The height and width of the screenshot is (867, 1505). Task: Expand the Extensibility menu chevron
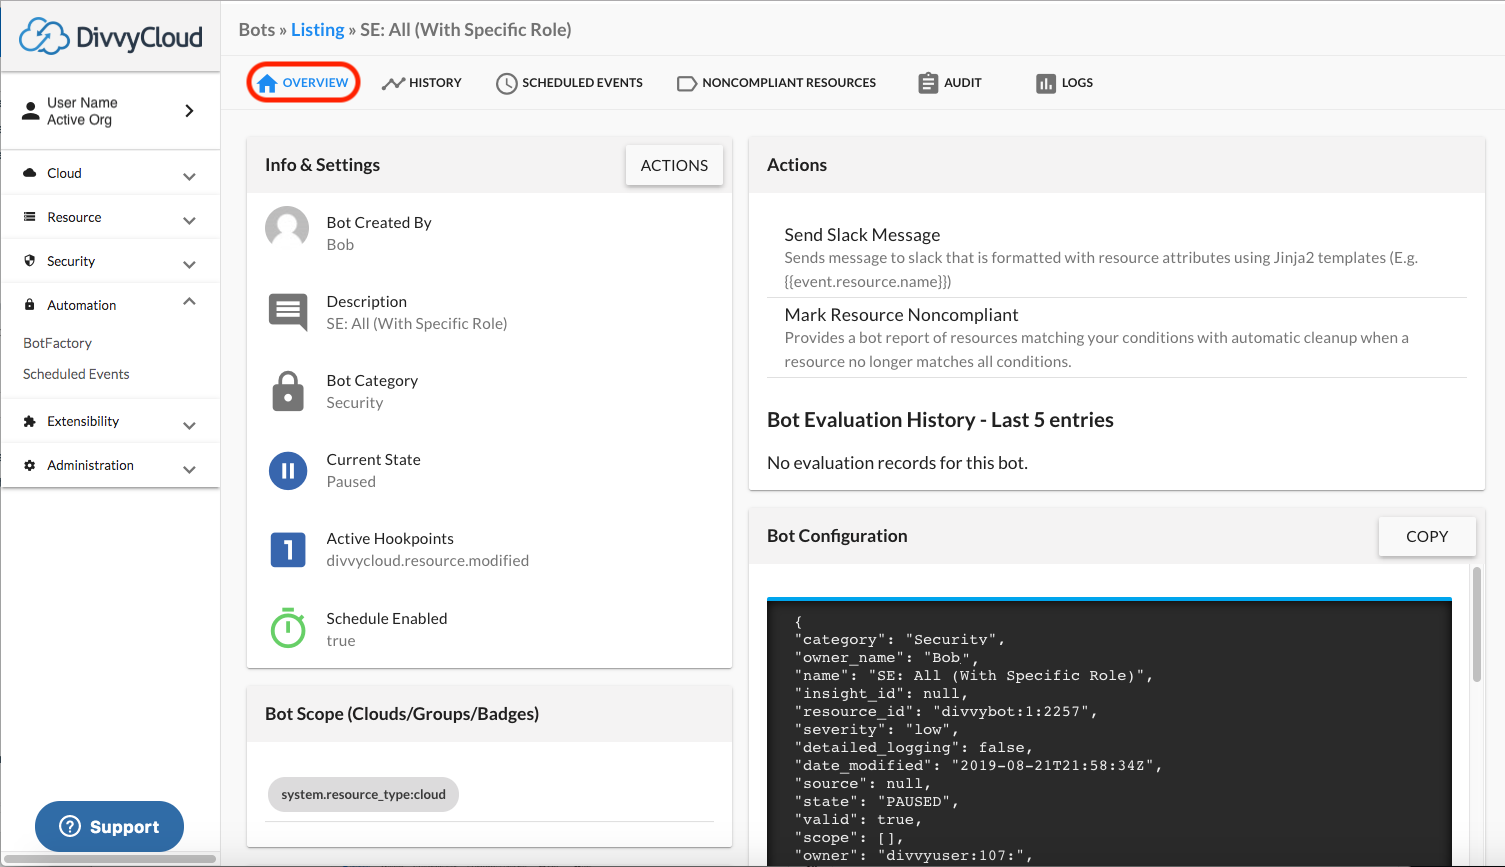[x=189, y=424]
